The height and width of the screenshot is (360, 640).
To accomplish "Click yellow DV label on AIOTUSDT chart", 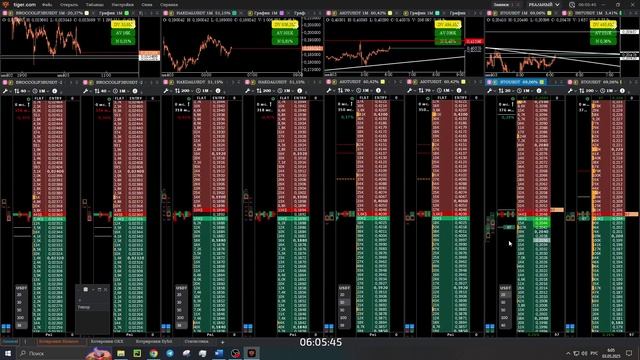I will [448, 25].
